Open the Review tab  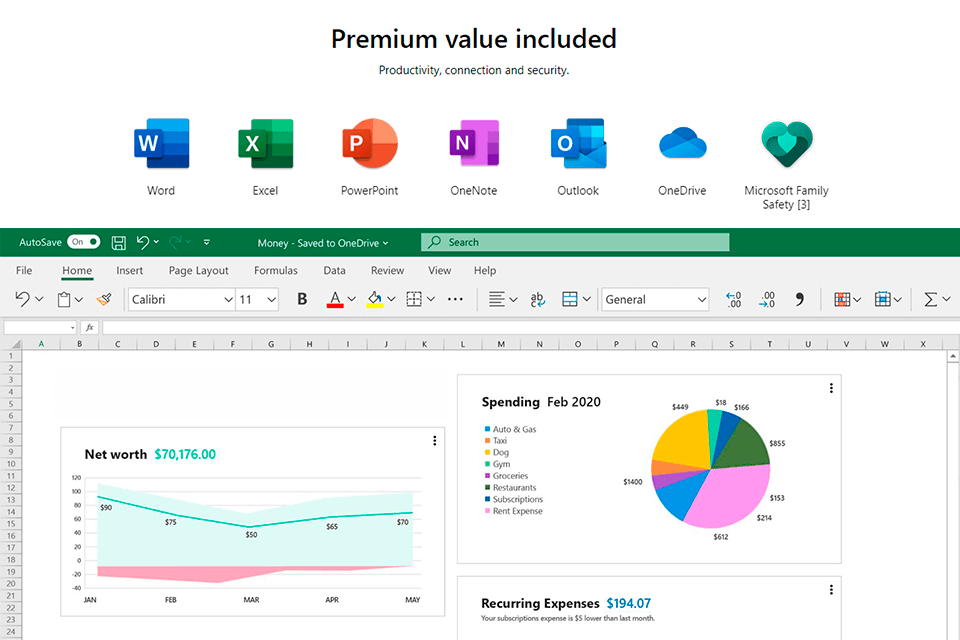click(388, 270)
